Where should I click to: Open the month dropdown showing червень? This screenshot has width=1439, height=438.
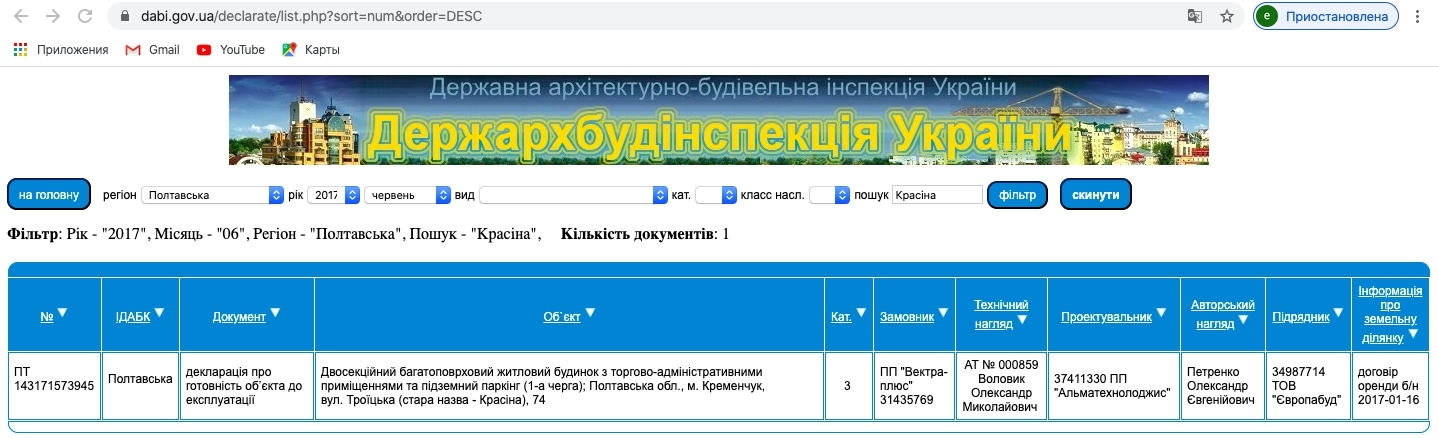coord(408,195)
